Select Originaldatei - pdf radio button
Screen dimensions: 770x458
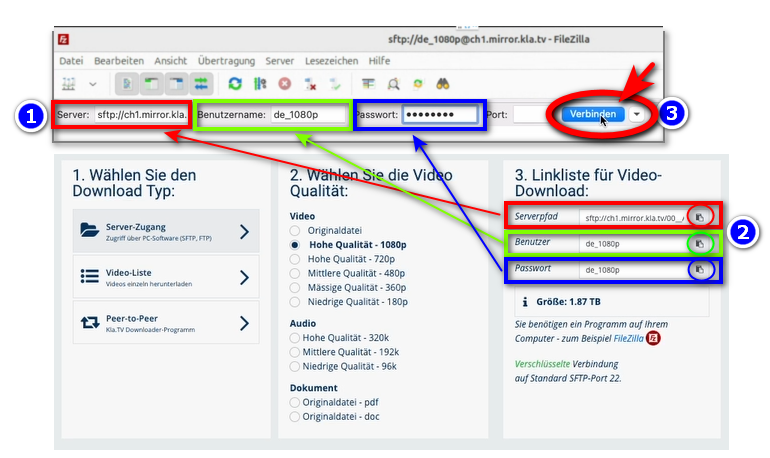pos(295,403)
